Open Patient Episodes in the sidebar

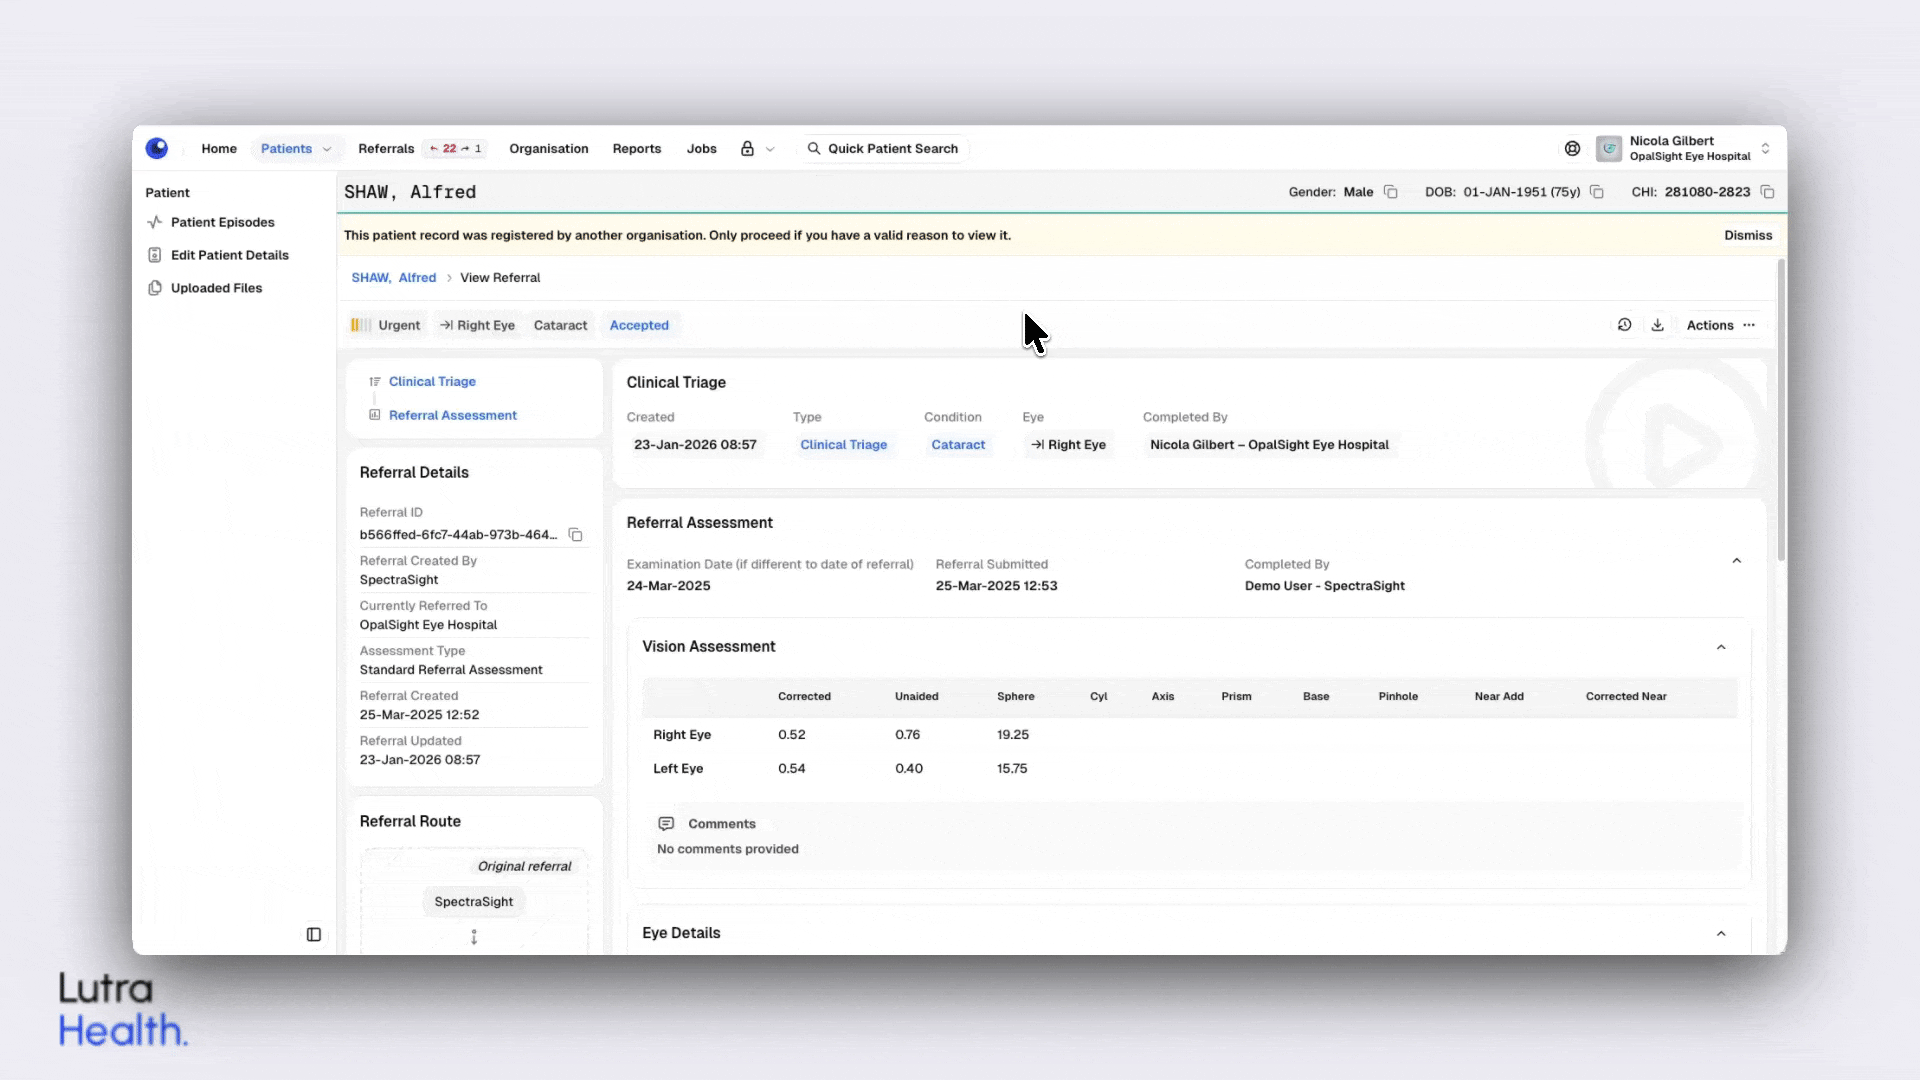click(223, 222)
